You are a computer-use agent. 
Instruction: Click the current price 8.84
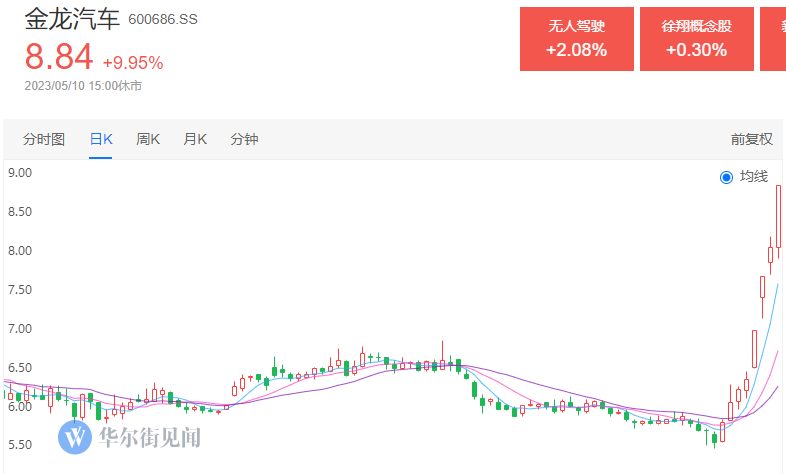coord(59,56)
